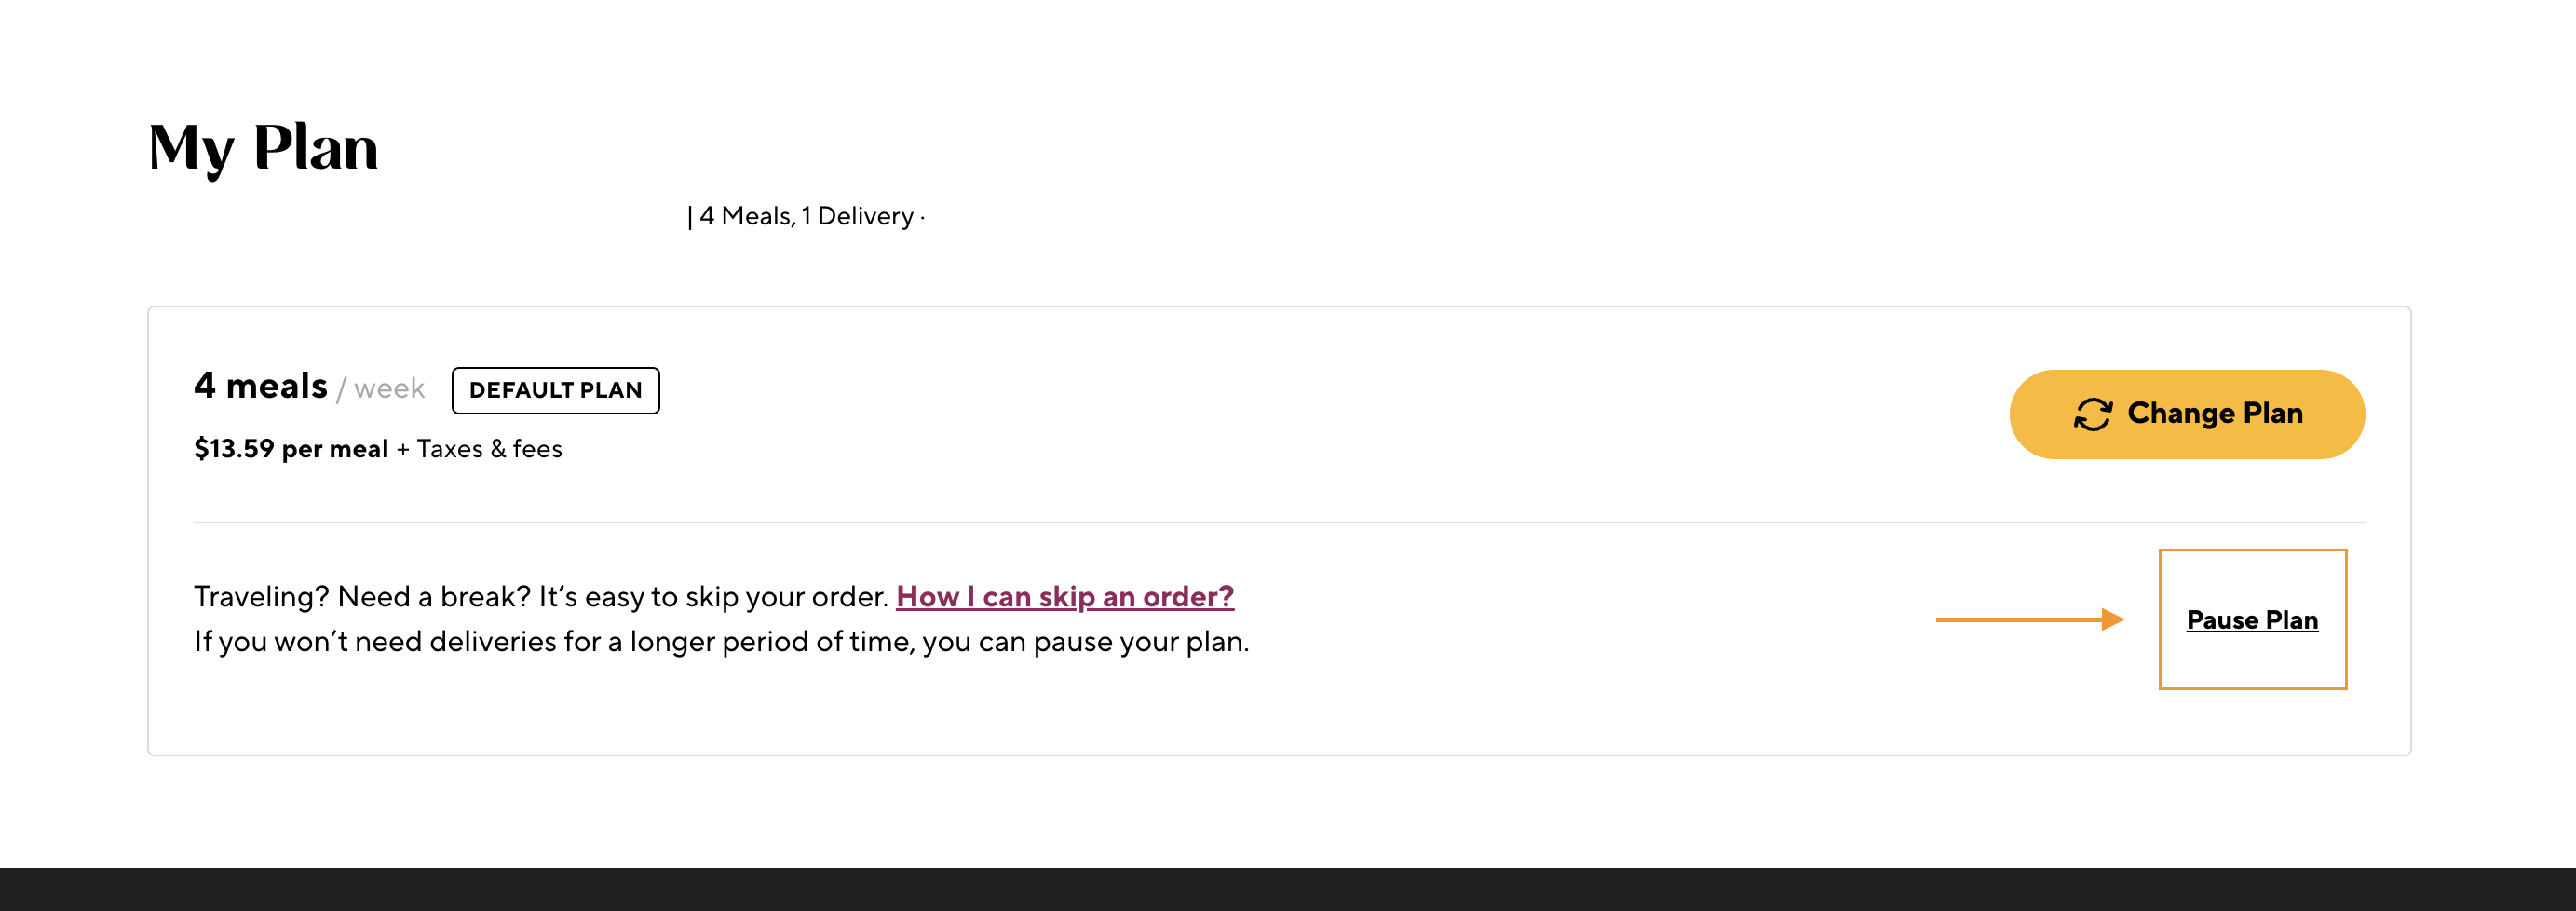Click the "My Plan" page heading
The image size is (2576, 911).
(263, 147)
